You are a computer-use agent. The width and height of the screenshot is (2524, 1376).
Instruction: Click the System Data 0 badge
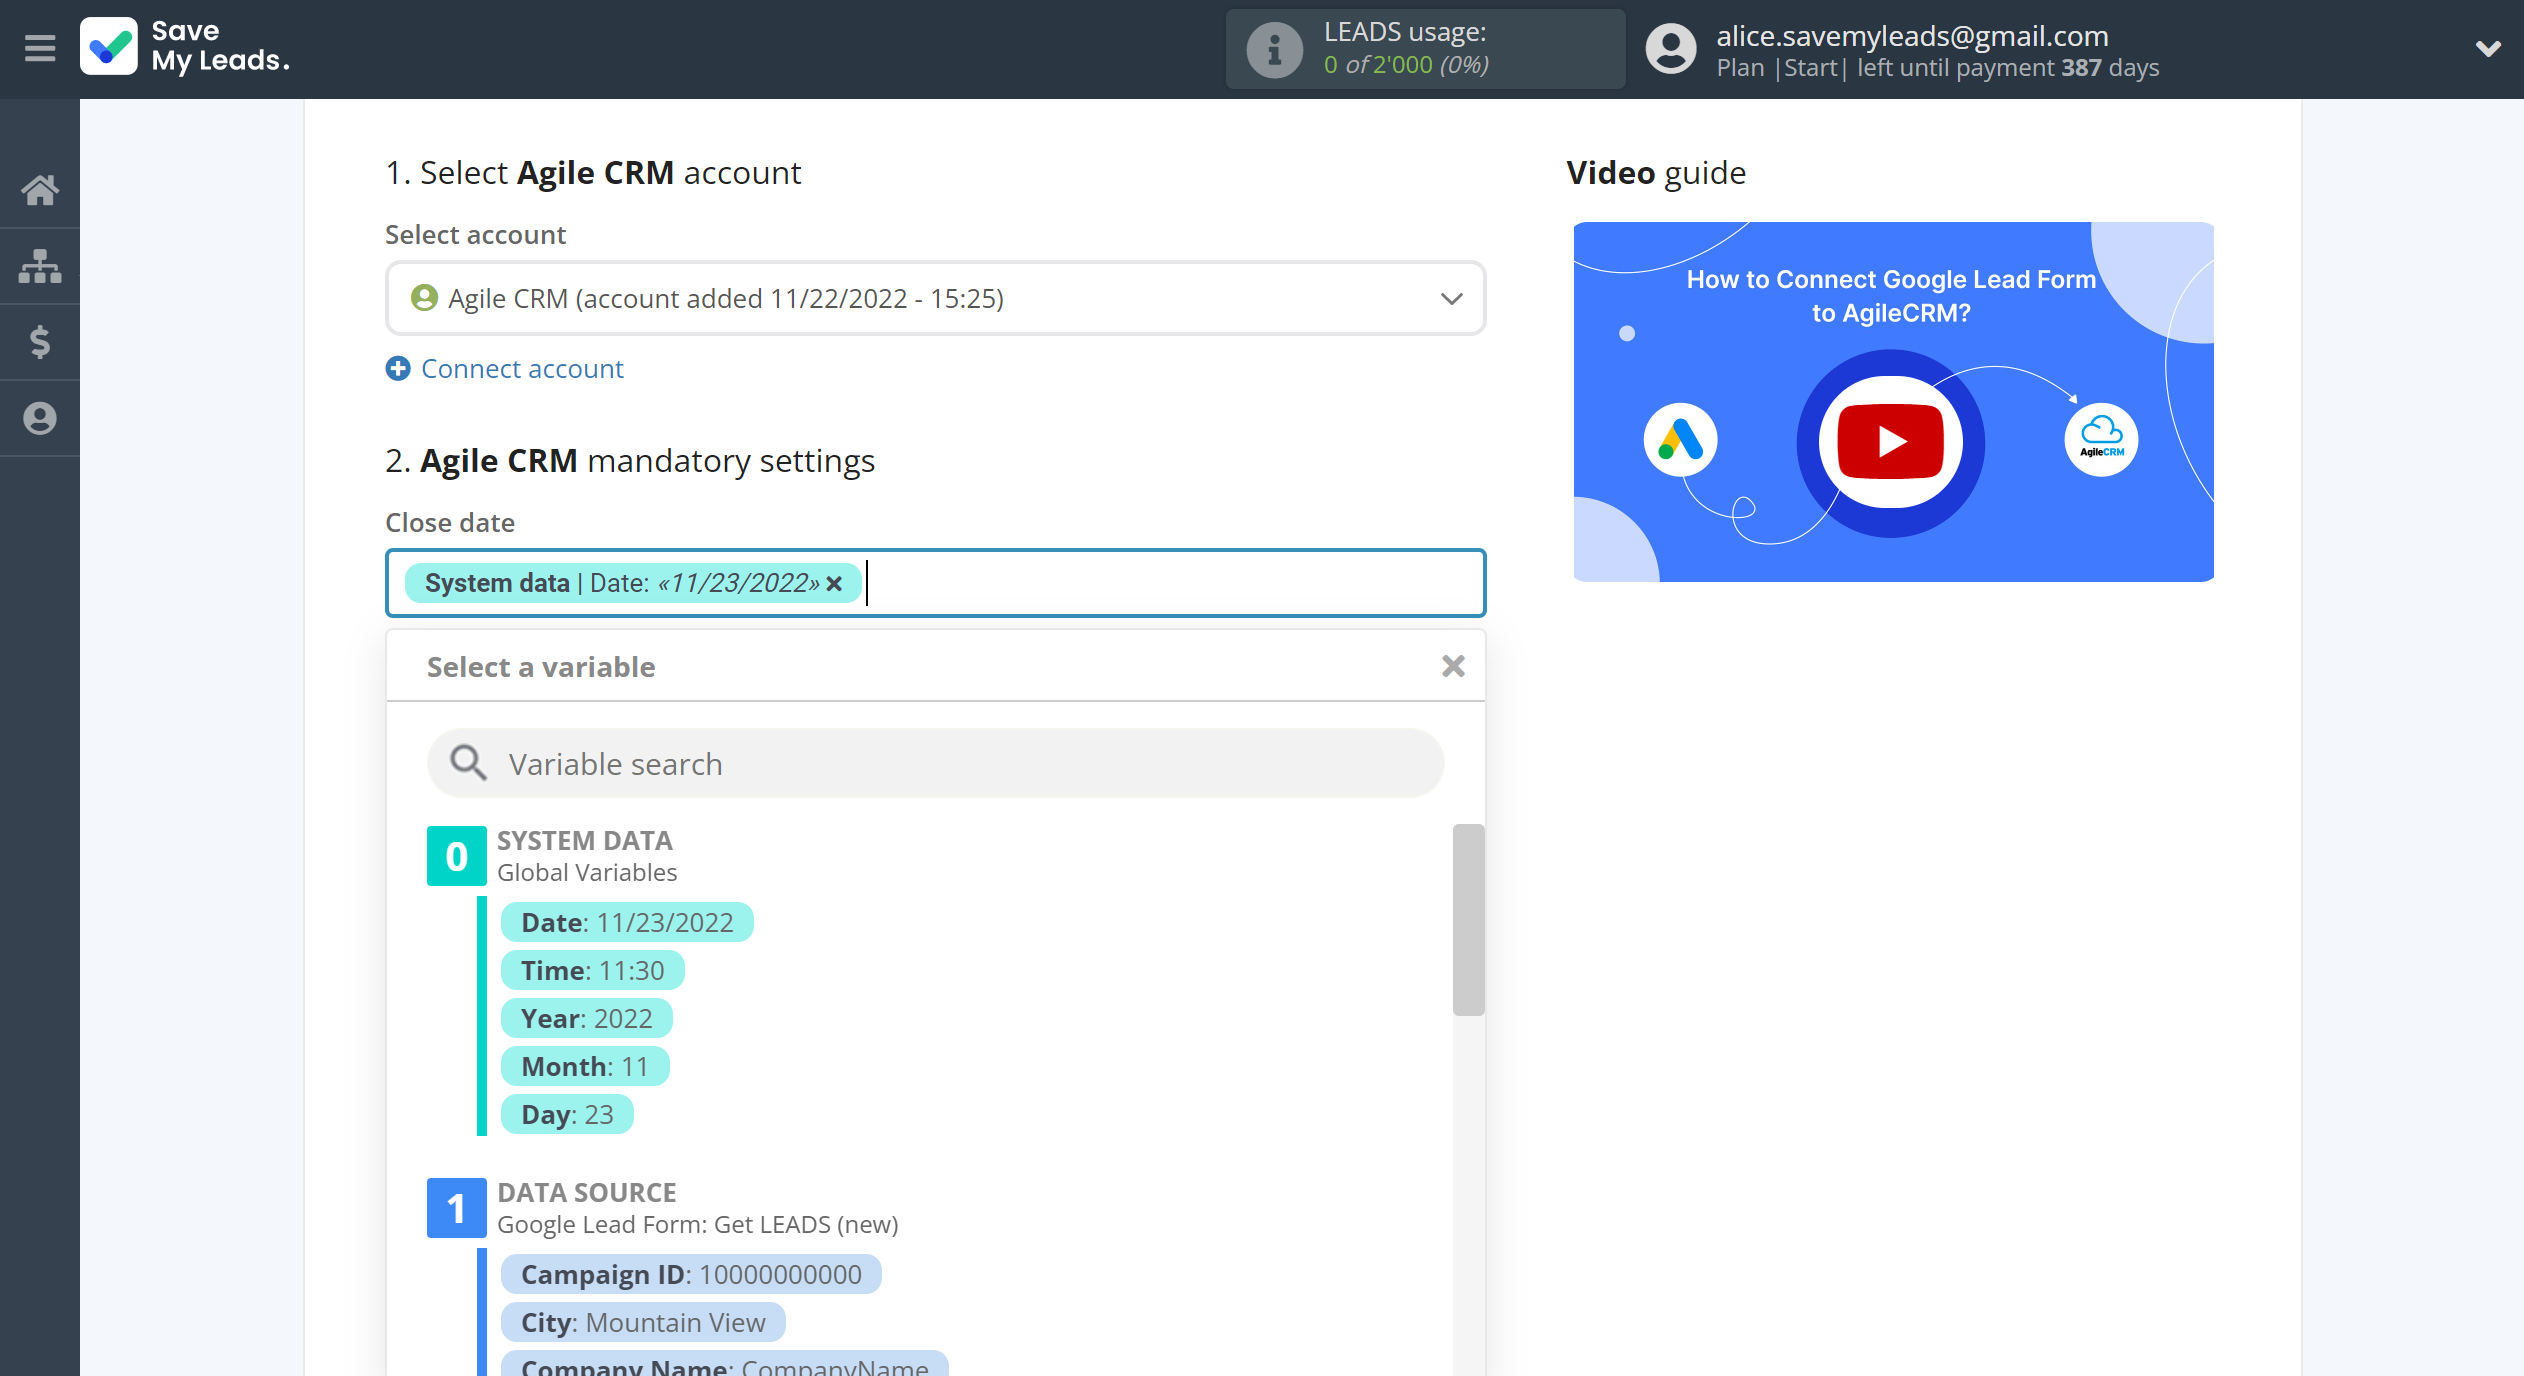457,856
